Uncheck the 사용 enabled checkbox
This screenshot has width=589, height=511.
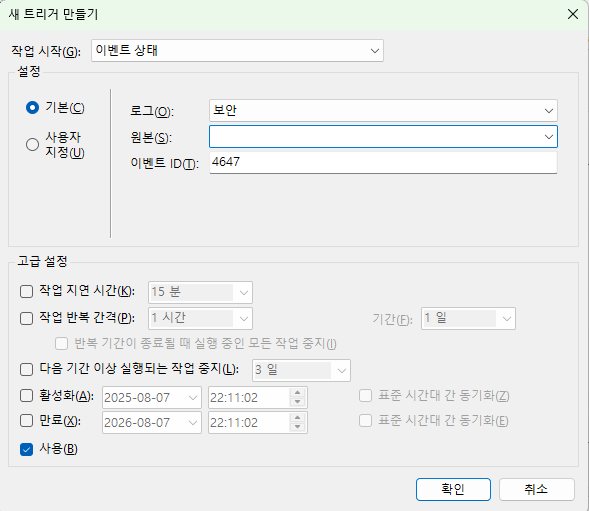[x=26, y=449]
